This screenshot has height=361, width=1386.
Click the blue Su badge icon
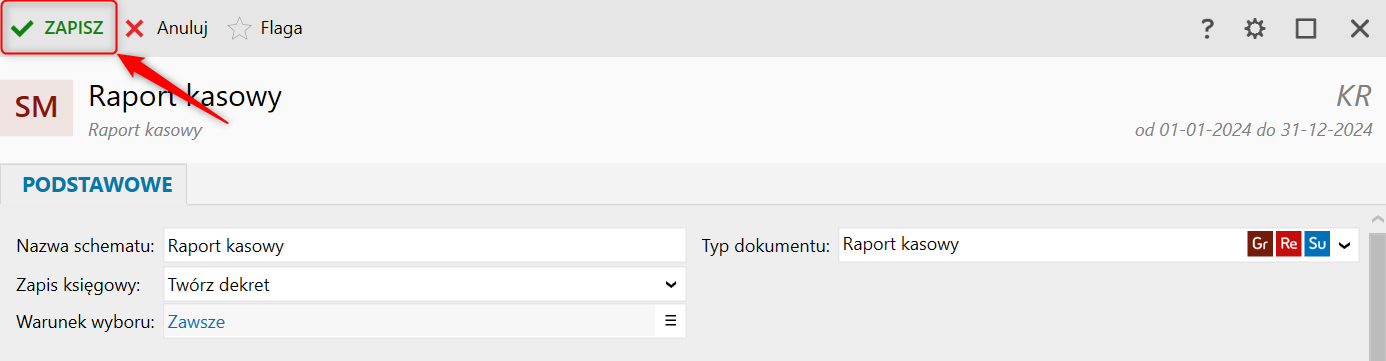pyautogui.click(x=1317, y=244)
